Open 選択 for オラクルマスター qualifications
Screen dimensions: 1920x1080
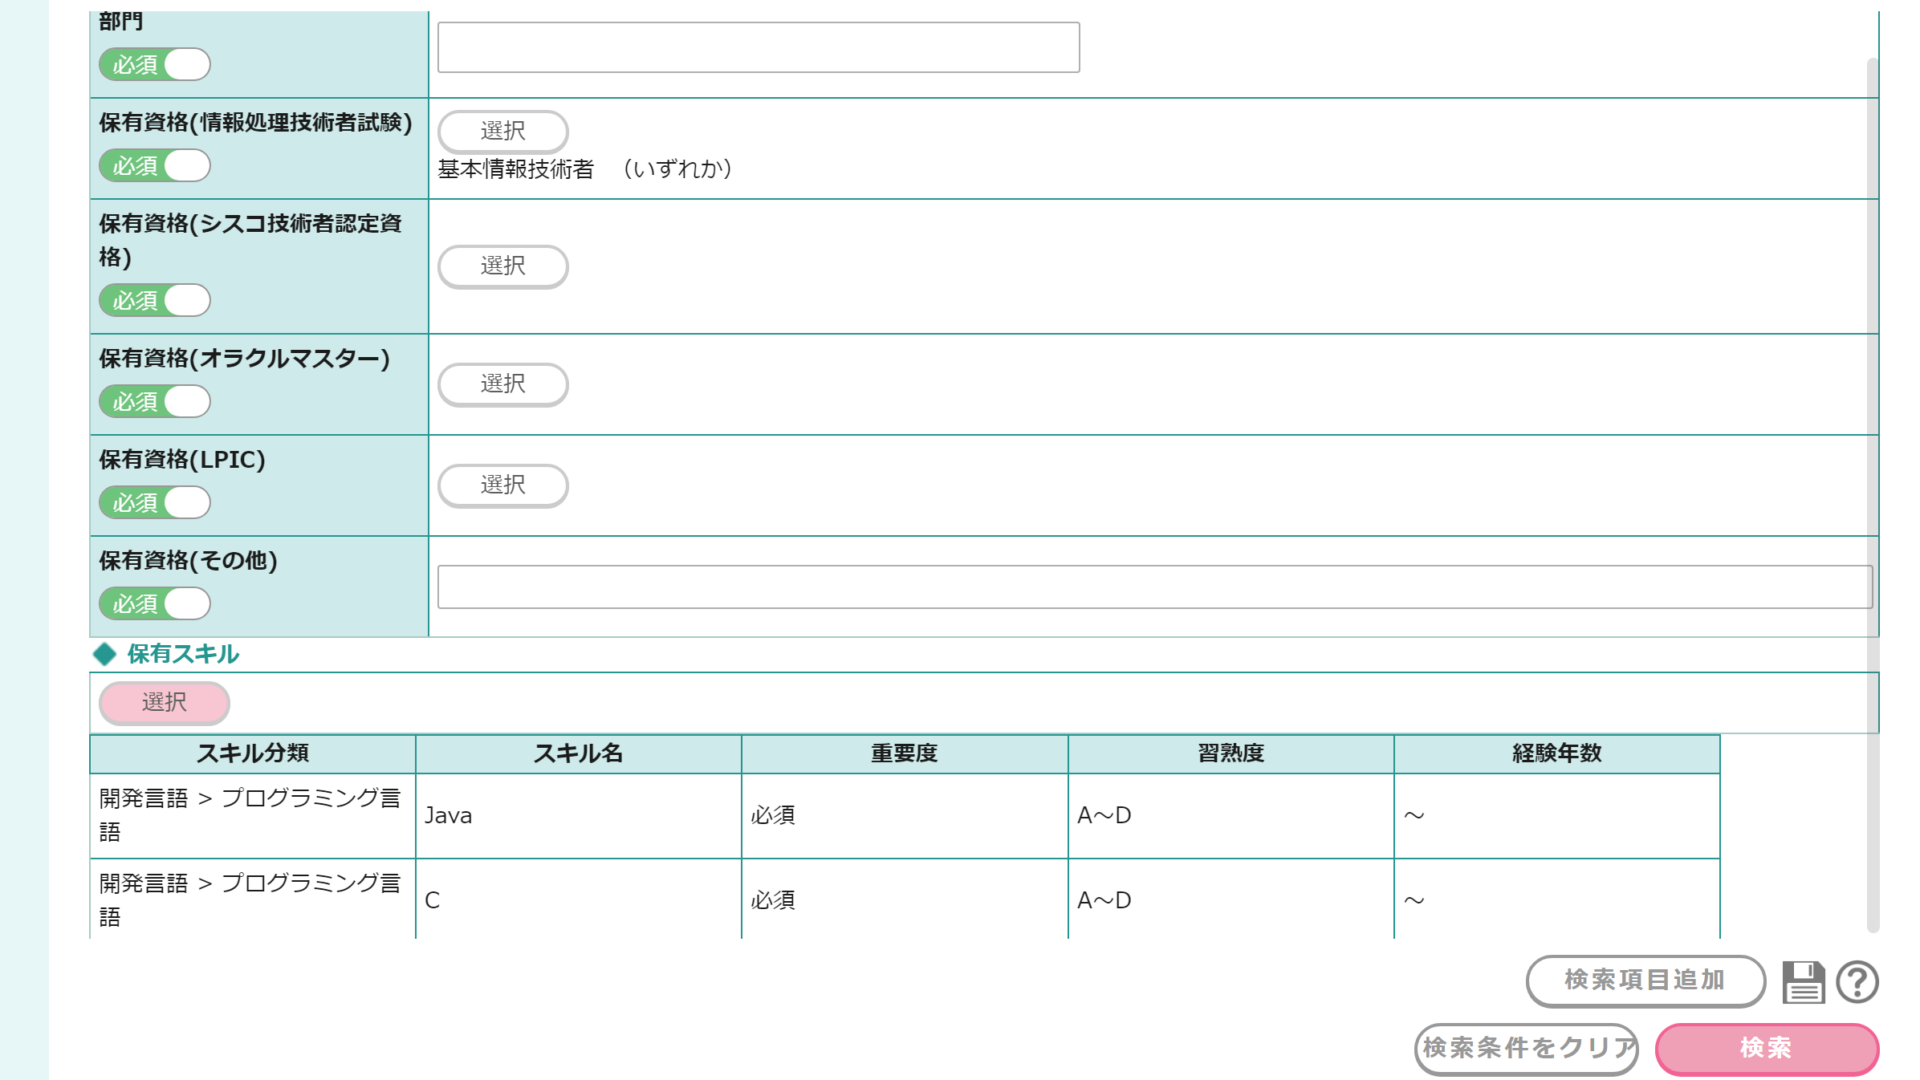503,384
